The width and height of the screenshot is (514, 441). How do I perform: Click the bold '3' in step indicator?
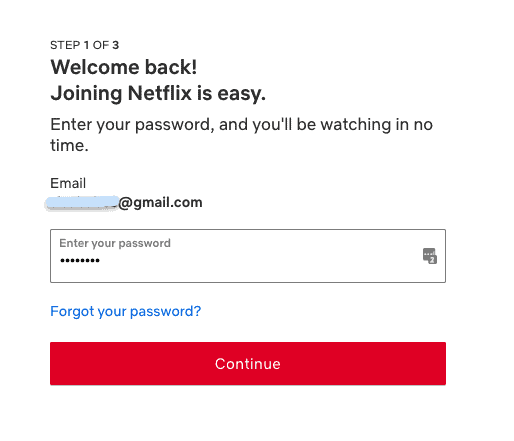(115, 45)
